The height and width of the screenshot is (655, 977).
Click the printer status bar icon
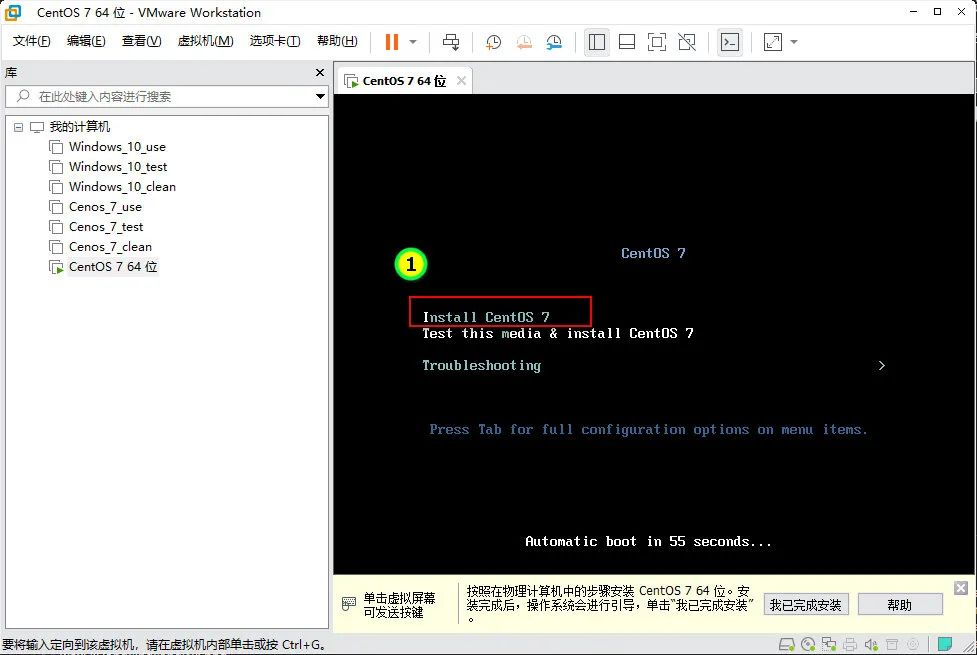[850, 644]
